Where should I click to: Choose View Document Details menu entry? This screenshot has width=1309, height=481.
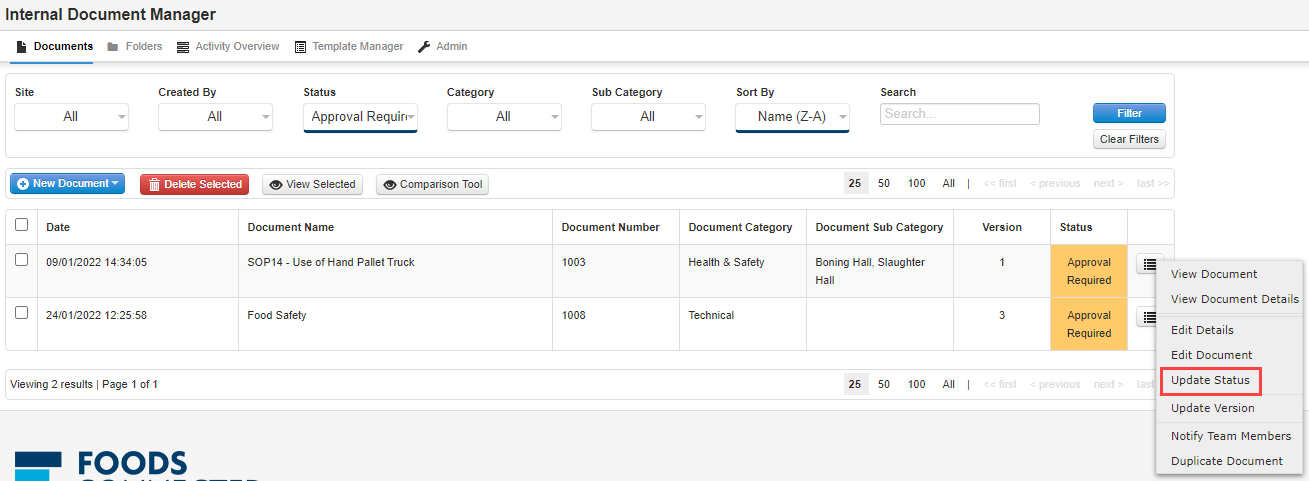tap(1235, 299)
